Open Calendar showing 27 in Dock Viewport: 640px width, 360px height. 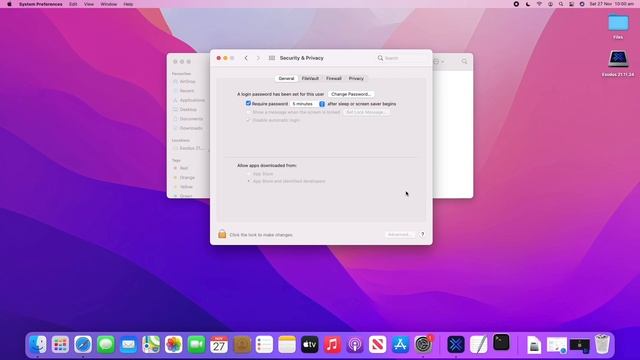point(219,344)
